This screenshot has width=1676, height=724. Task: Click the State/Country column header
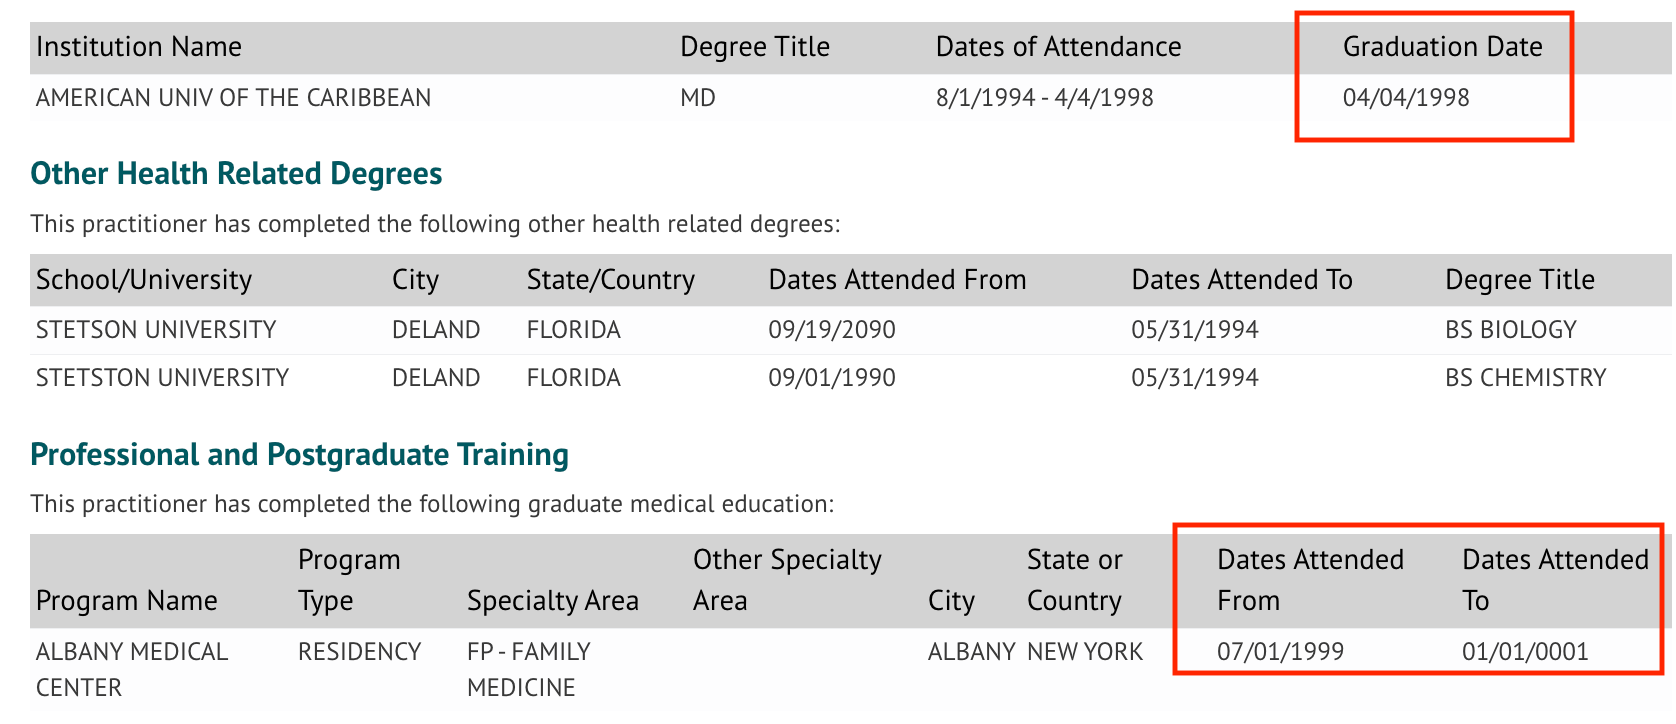pyautogui.click(x=611, y=280)
